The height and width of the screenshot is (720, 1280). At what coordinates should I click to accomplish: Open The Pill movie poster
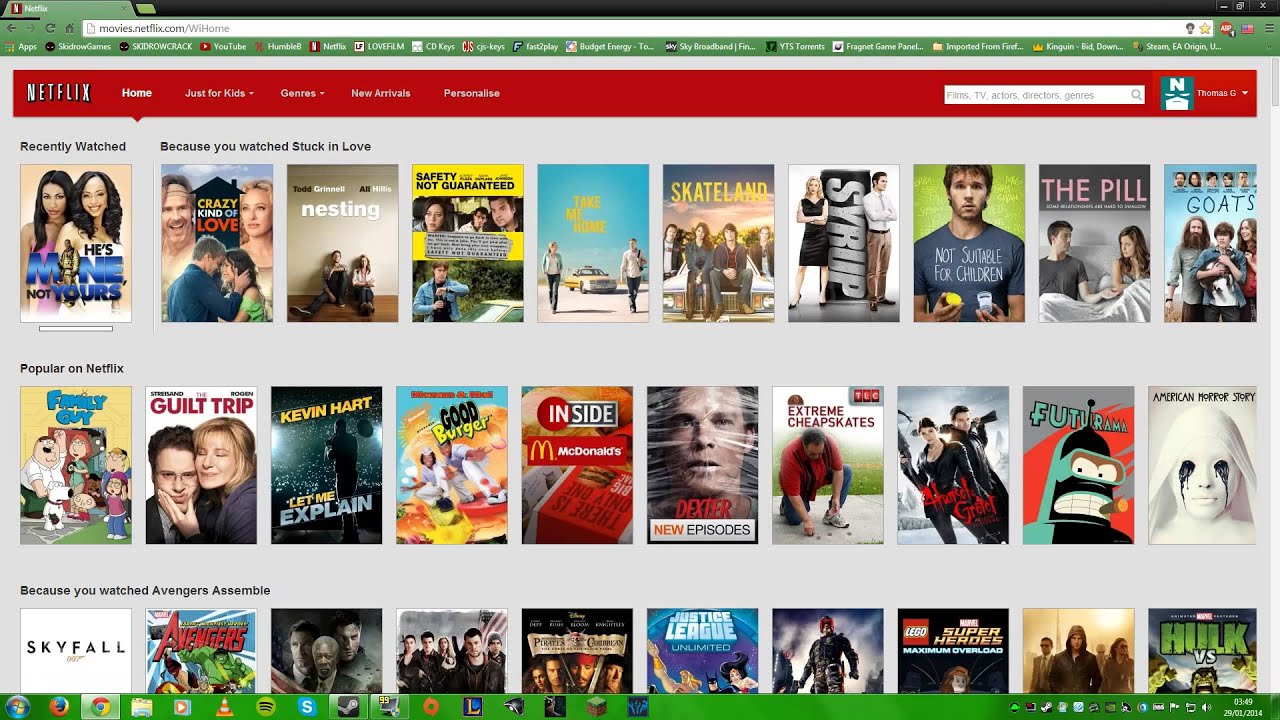pyautogui.click(x=1094, y=243)
